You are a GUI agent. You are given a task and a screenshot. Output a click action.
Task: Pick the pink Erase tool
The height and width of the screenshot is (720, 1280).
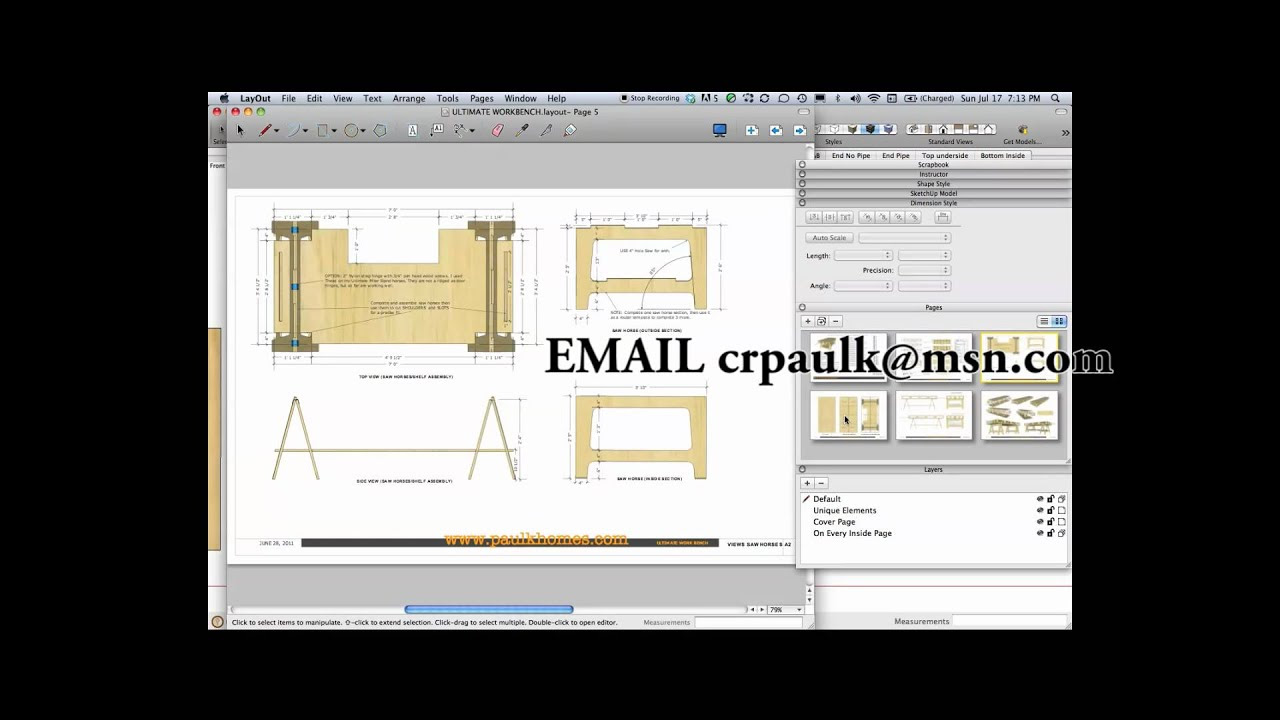(x=497, y=130)
